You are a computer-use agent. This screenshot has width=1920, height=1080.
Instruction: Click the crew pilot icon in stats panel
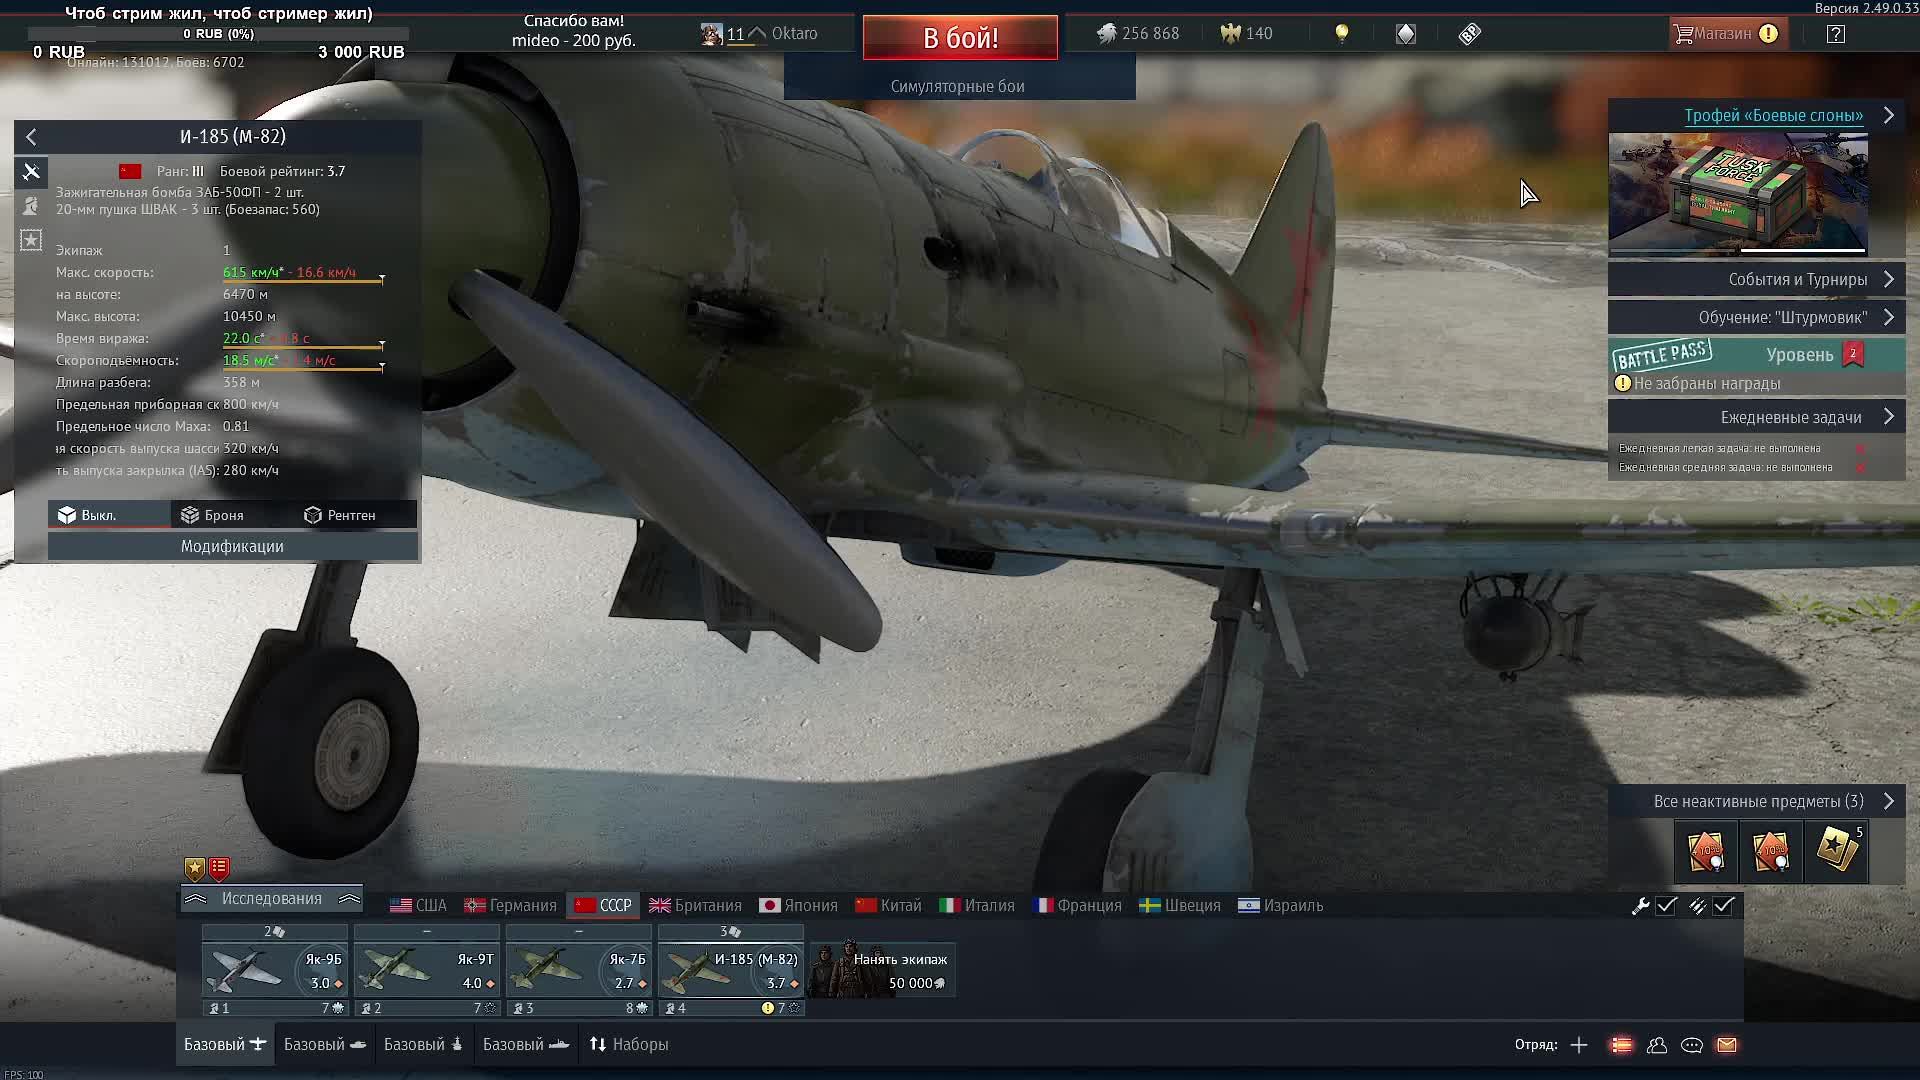click(31, 207)
